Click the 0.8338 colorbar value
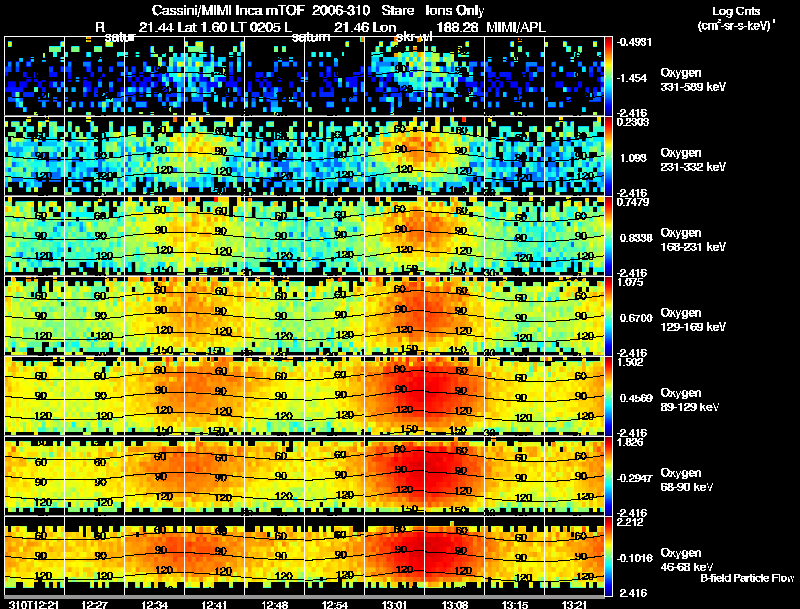This screenshot has width=800, height=609. tap(636, 238)
